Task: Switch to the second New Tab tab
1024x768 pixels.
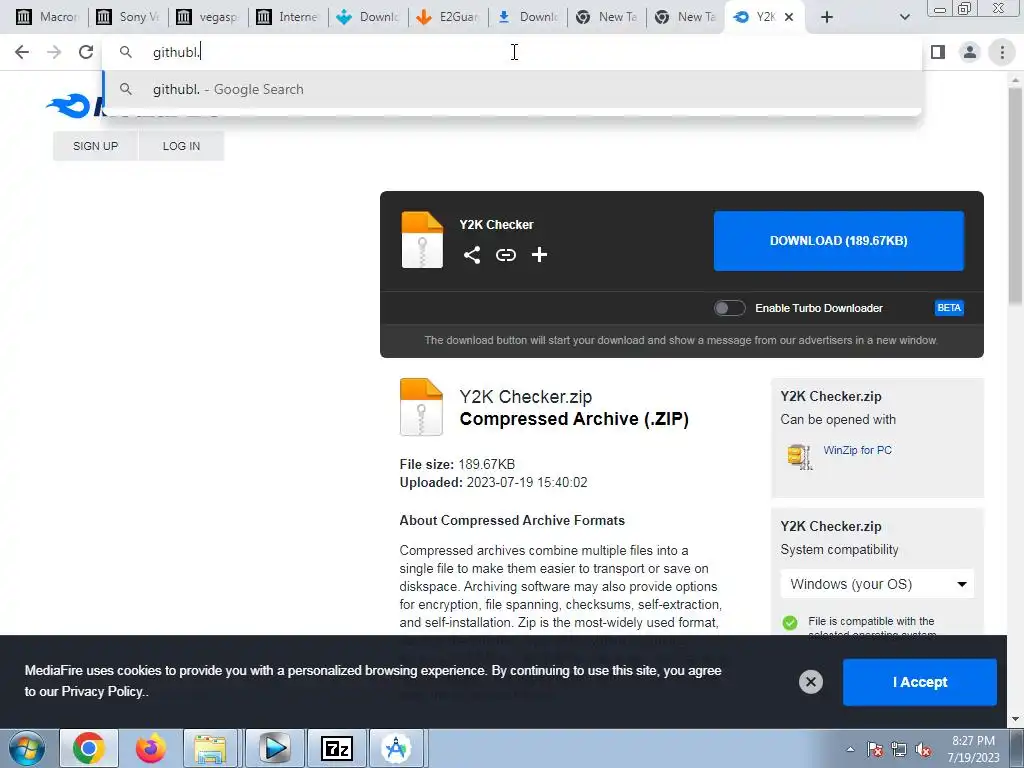Action: pos(686,17)
